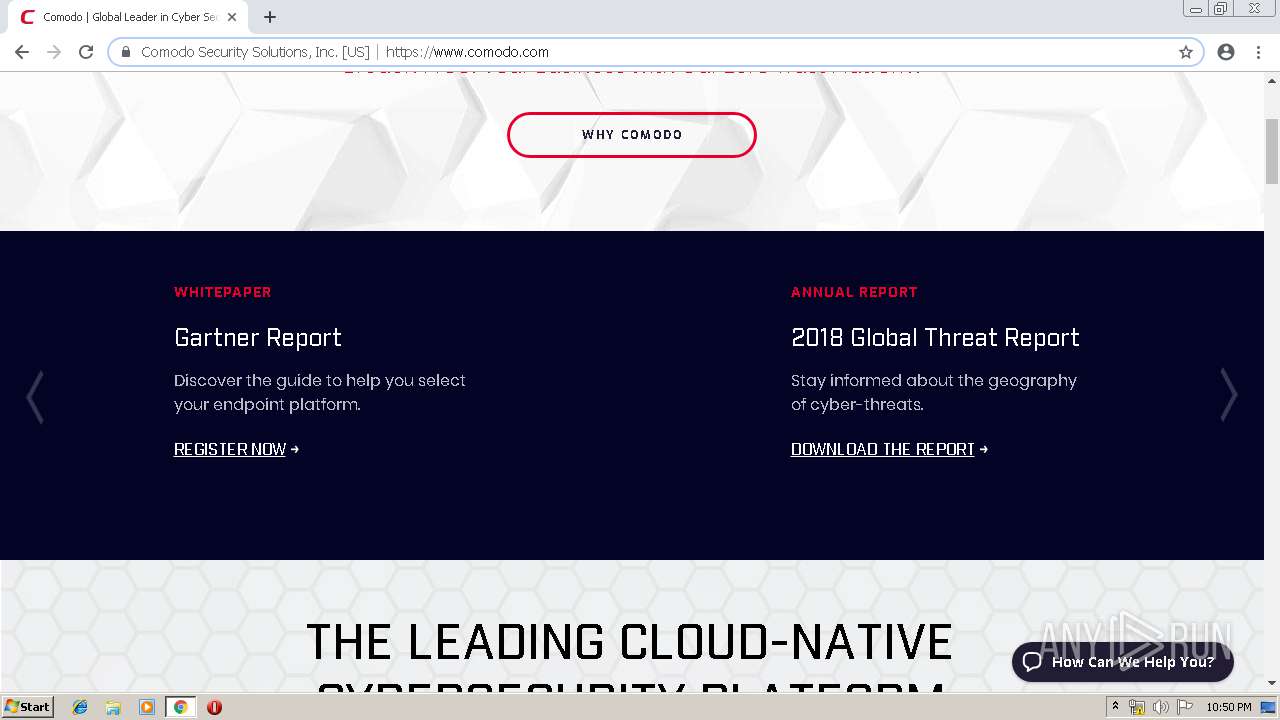Click the page vertical scrollbar thumb
1280x720 pixels.
pyautogui.click(x=1272, y=150)
